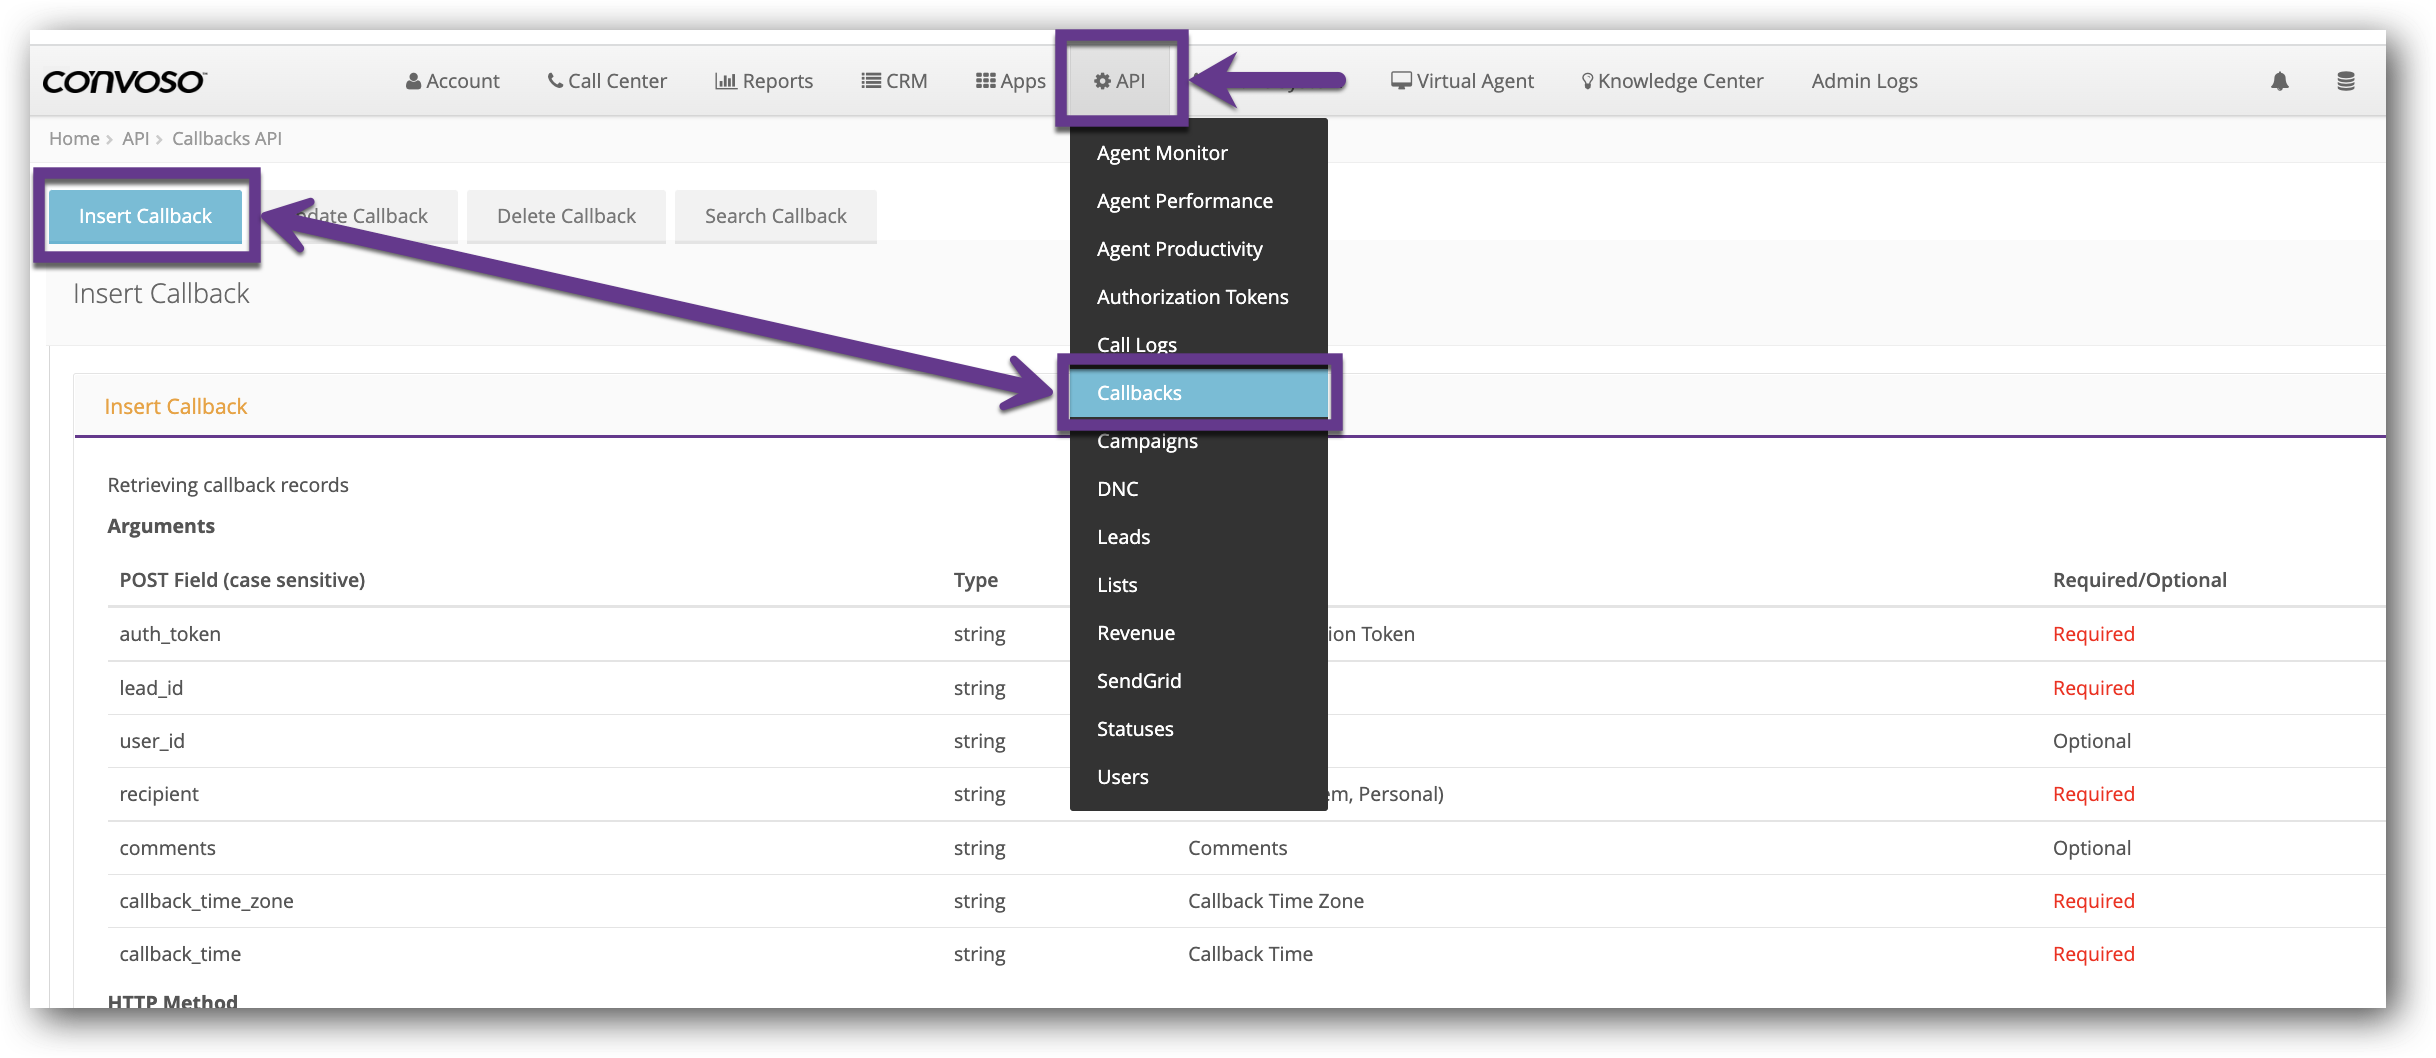Select Users from API dropdown
This screenshot has height=1058, width=2436.
tap(1198, 777)
